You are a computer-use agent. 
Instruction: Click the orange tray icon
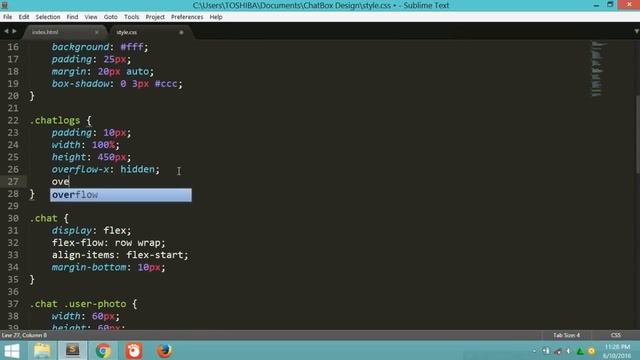tap(591, 351)
